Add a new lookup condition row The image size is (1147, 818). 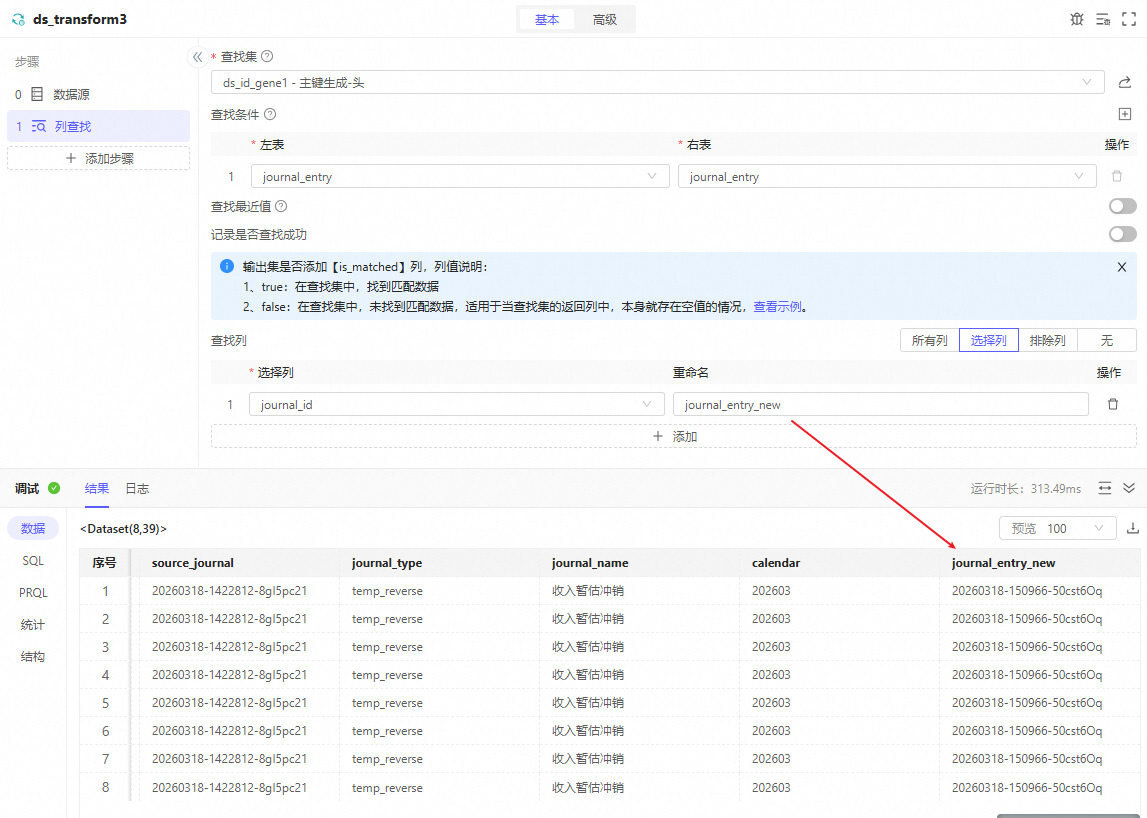[x=1124, y=115]
